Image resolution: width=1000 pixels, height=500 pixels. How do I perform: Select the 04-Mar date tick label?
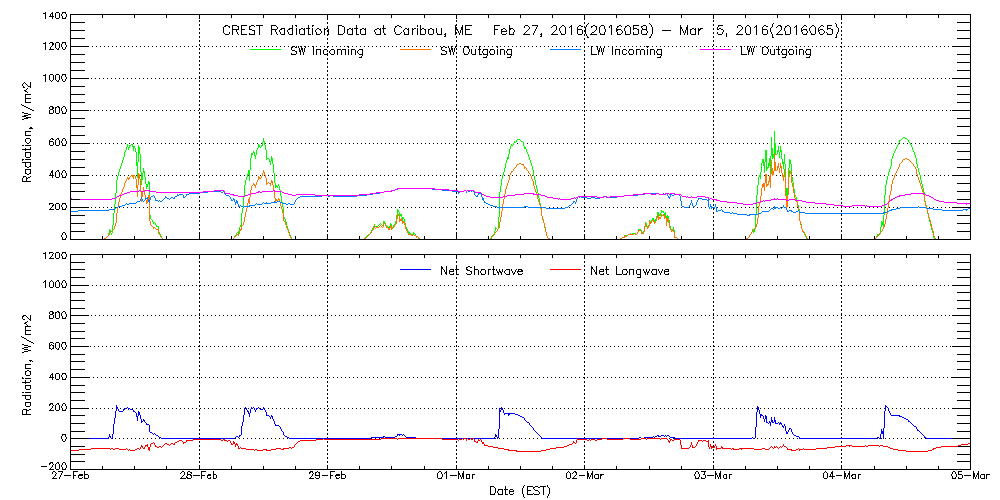coord(842,477)
